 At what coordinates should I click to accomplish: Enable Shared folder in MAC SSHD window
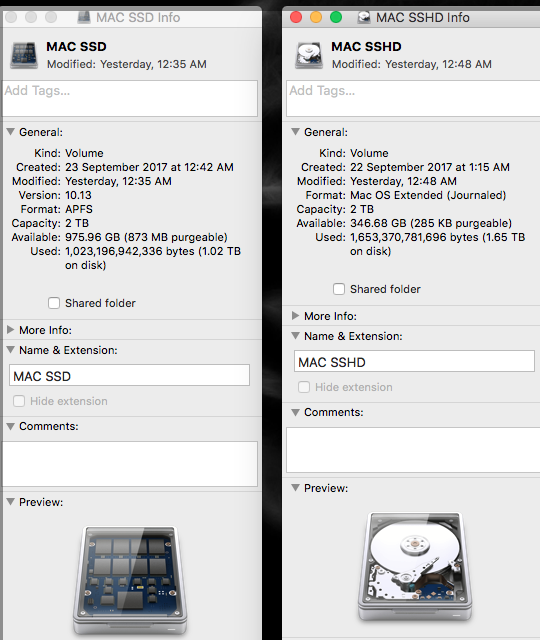click(339, 289)
